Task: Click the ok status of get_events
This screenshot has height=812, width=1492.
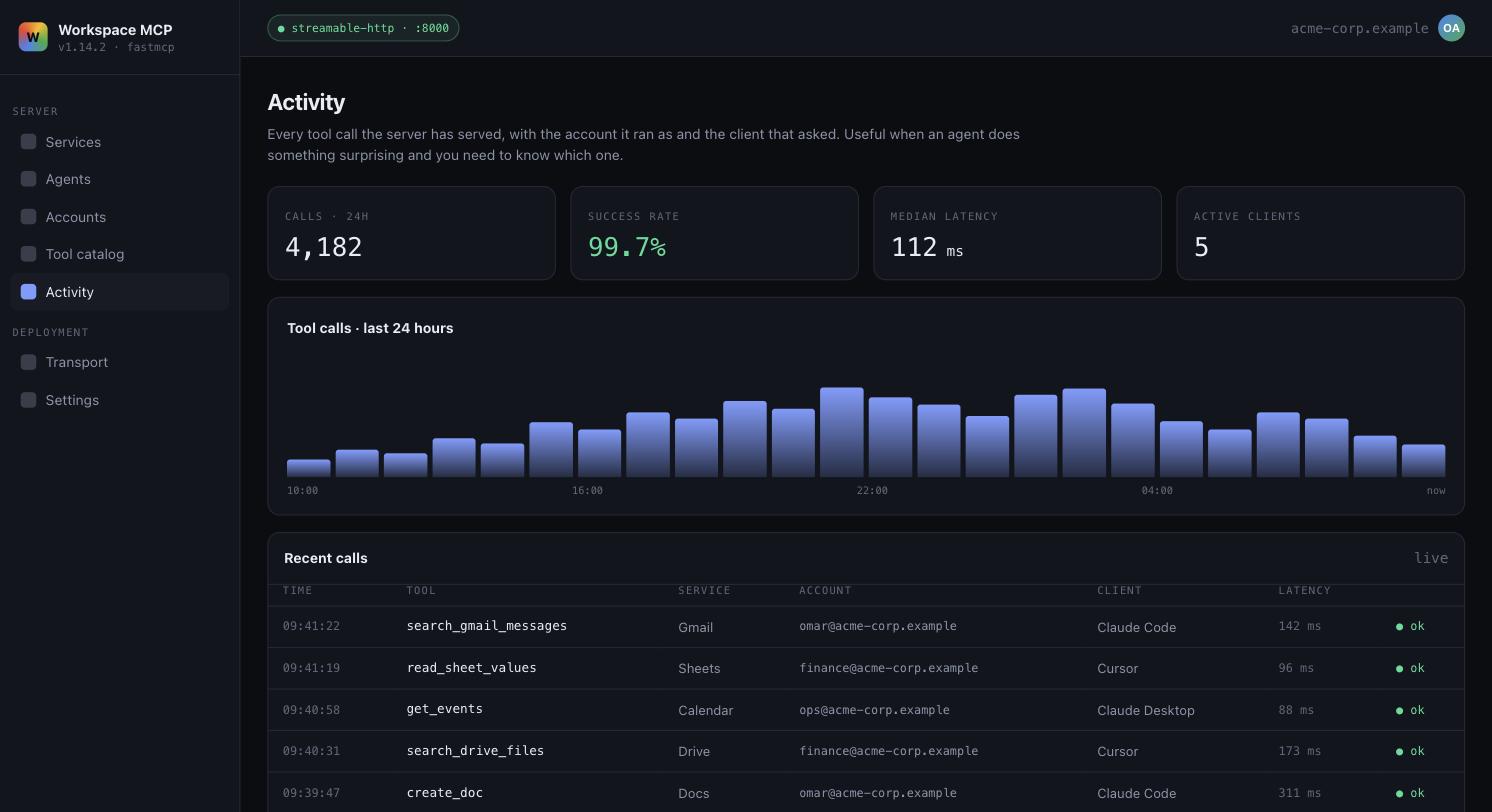Action: pos(1410,710)
